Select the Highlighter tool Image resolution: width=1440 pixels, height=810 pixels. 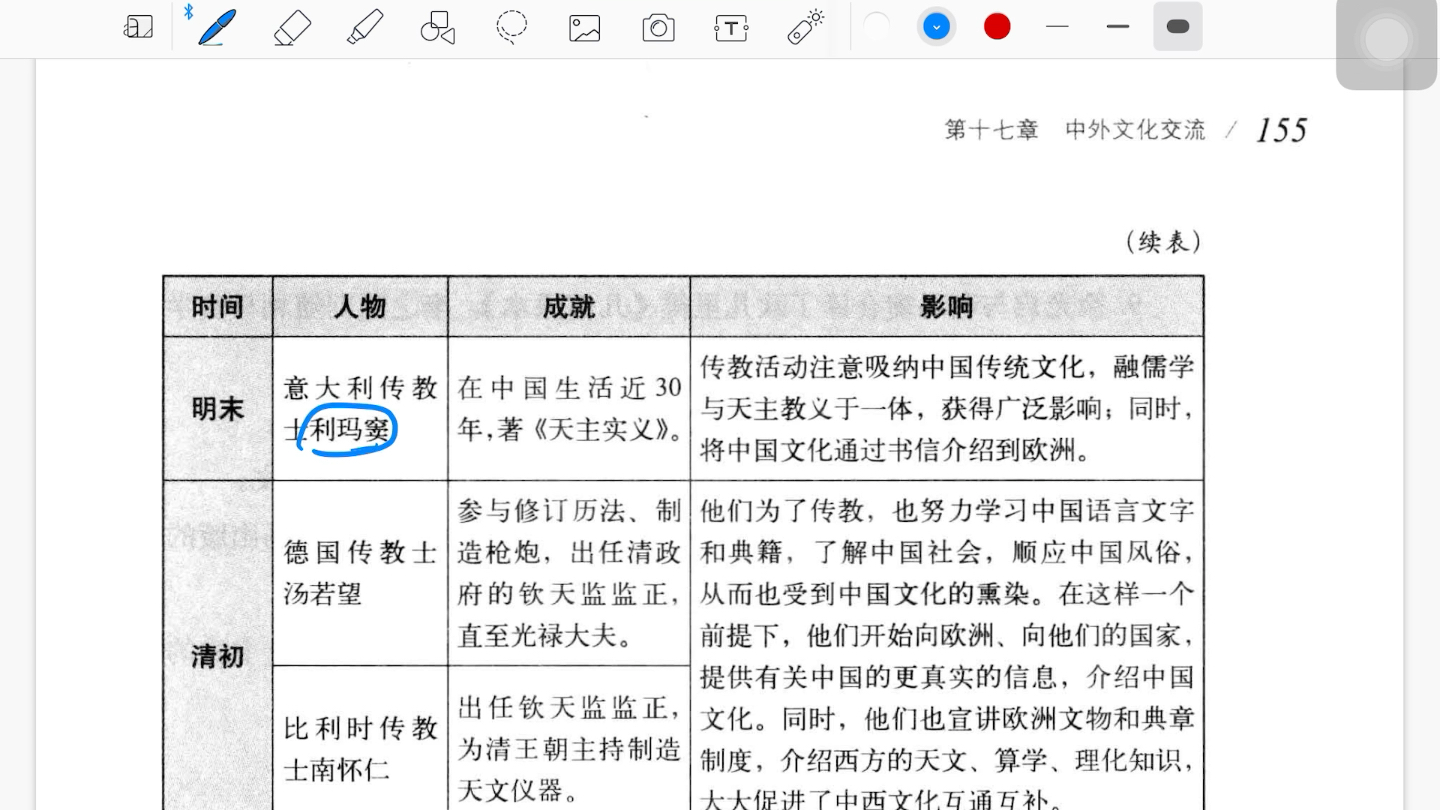point(365,27)
